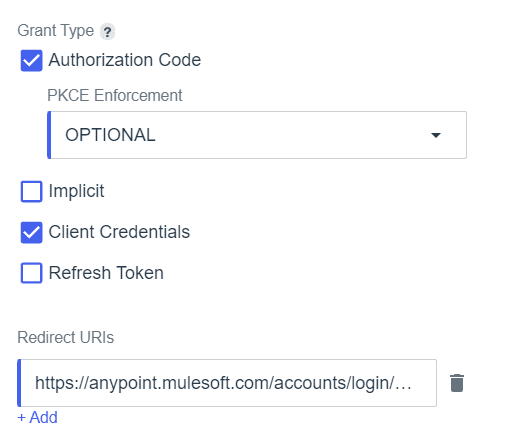
Task: Open the PKCE Enforcement dropdown
Action: tap(257, 135)
